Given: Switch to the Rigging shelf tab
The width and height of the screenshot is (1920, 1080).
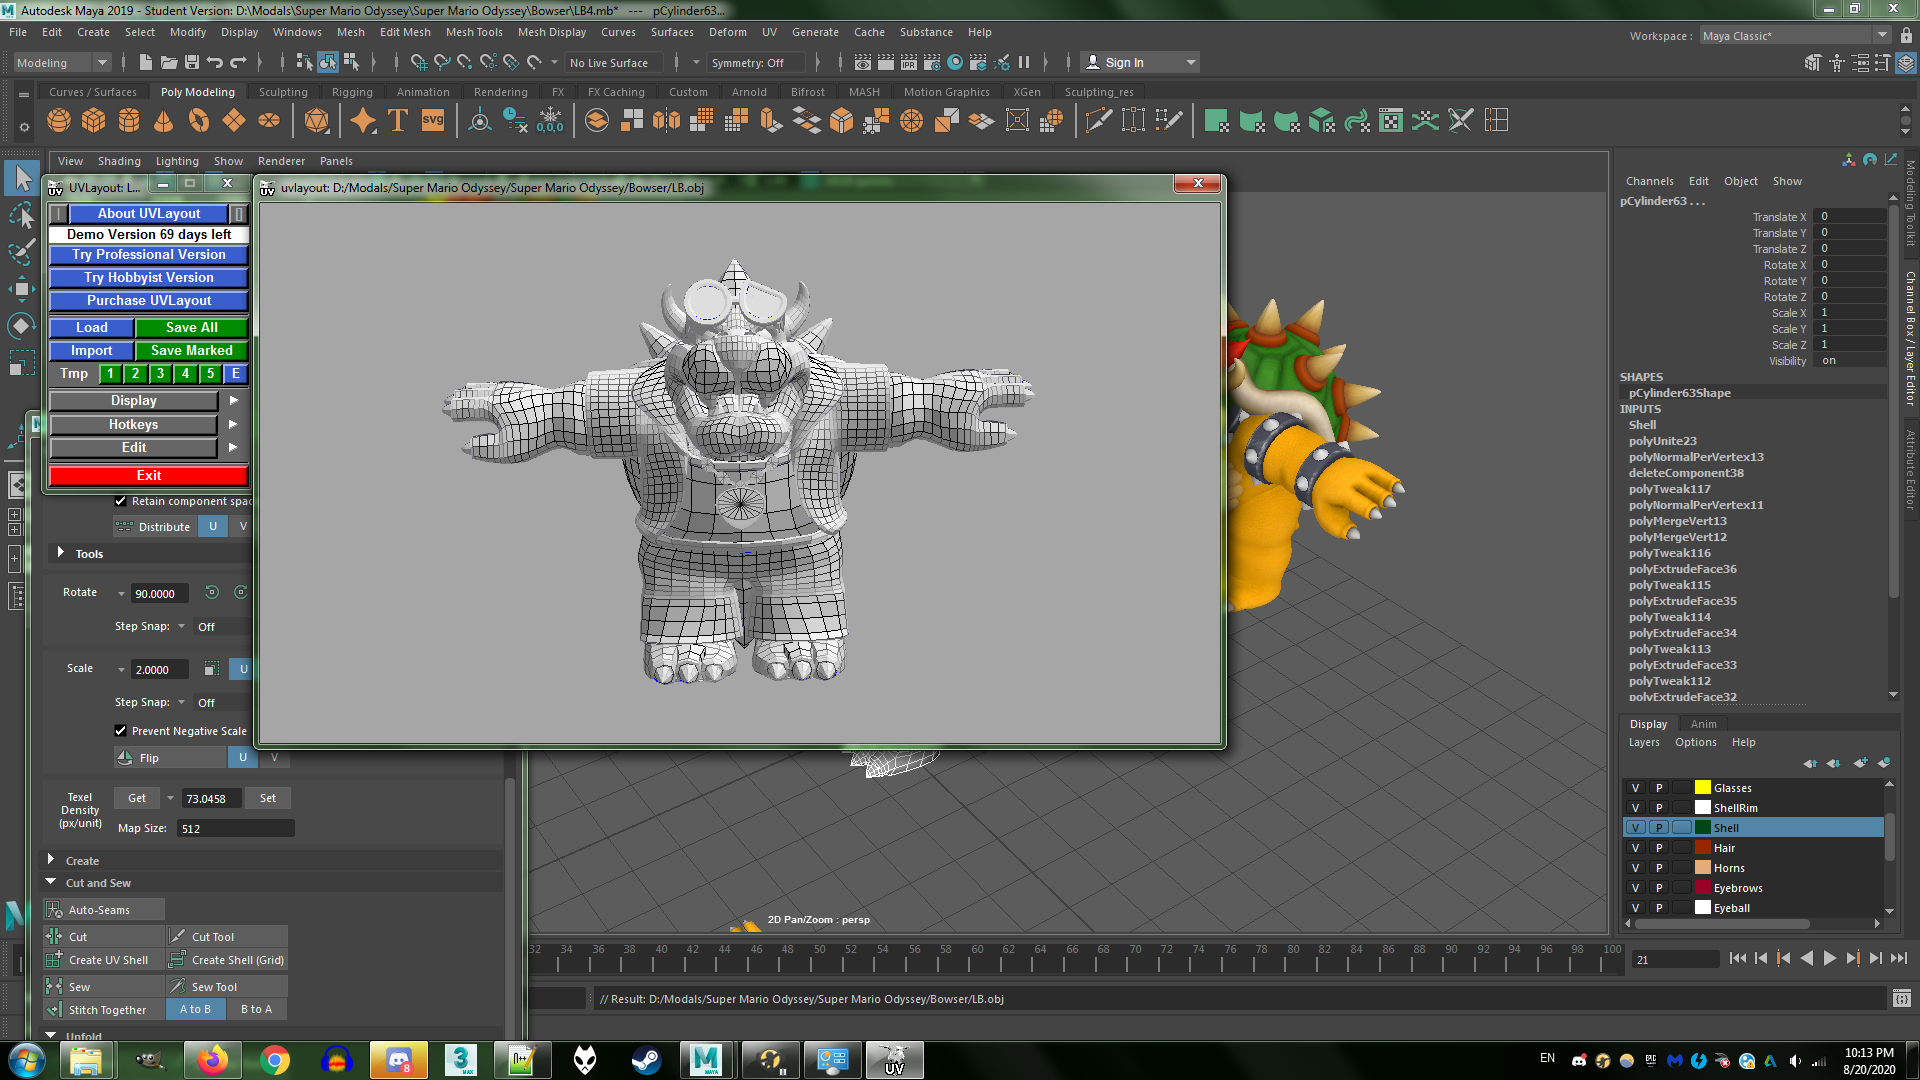Looking at the screenshot, I should pos(352,92).
